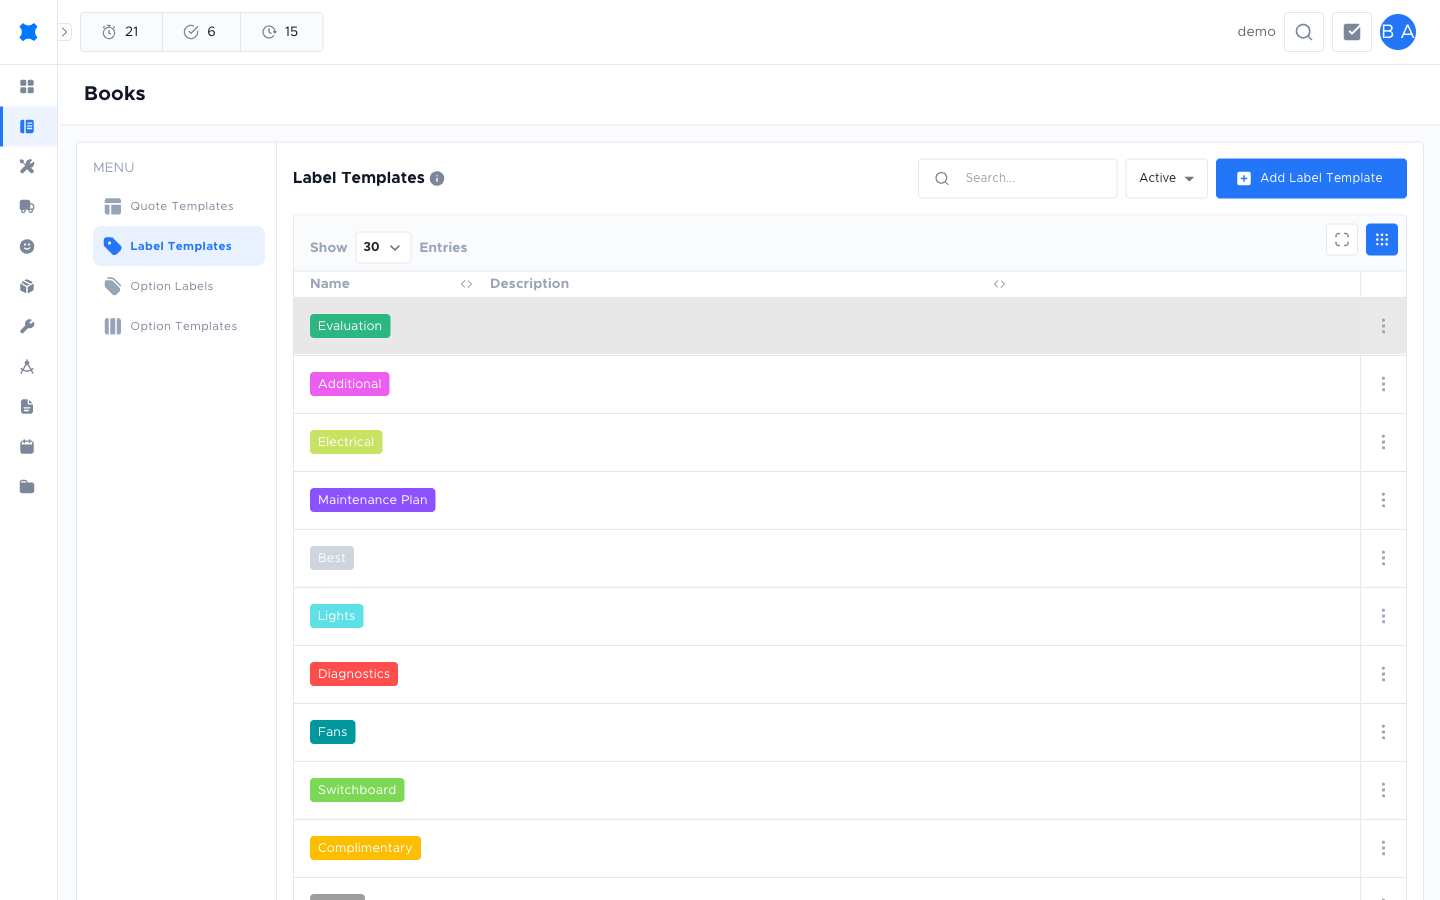
Task: Click the demo account name text
Action: pyautogui.click(x=1256, y=32)
